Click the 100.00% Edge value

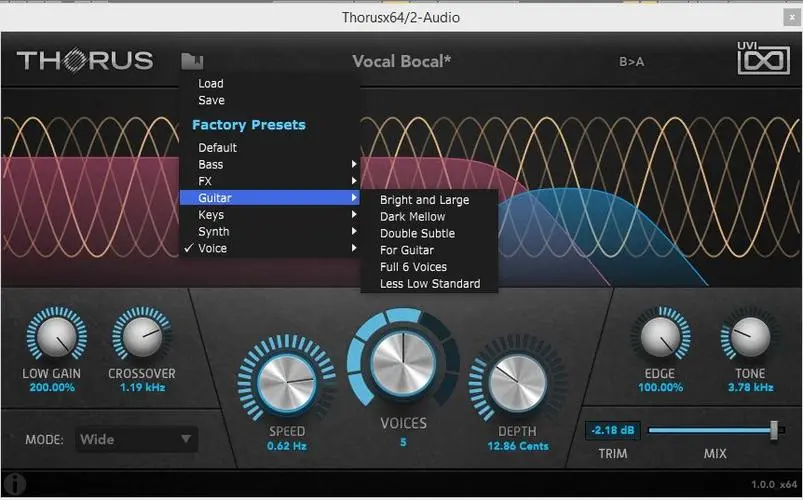[661, 388]
